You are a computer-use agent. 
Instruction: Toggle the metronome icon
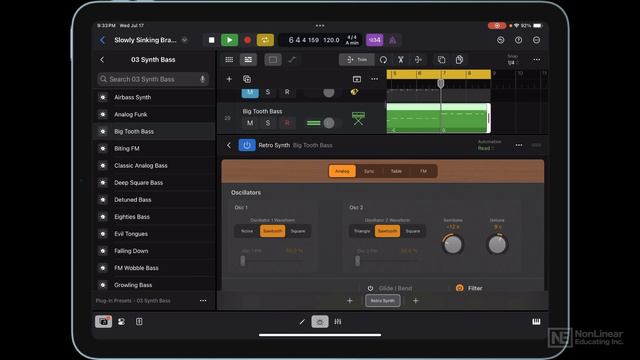392,40
